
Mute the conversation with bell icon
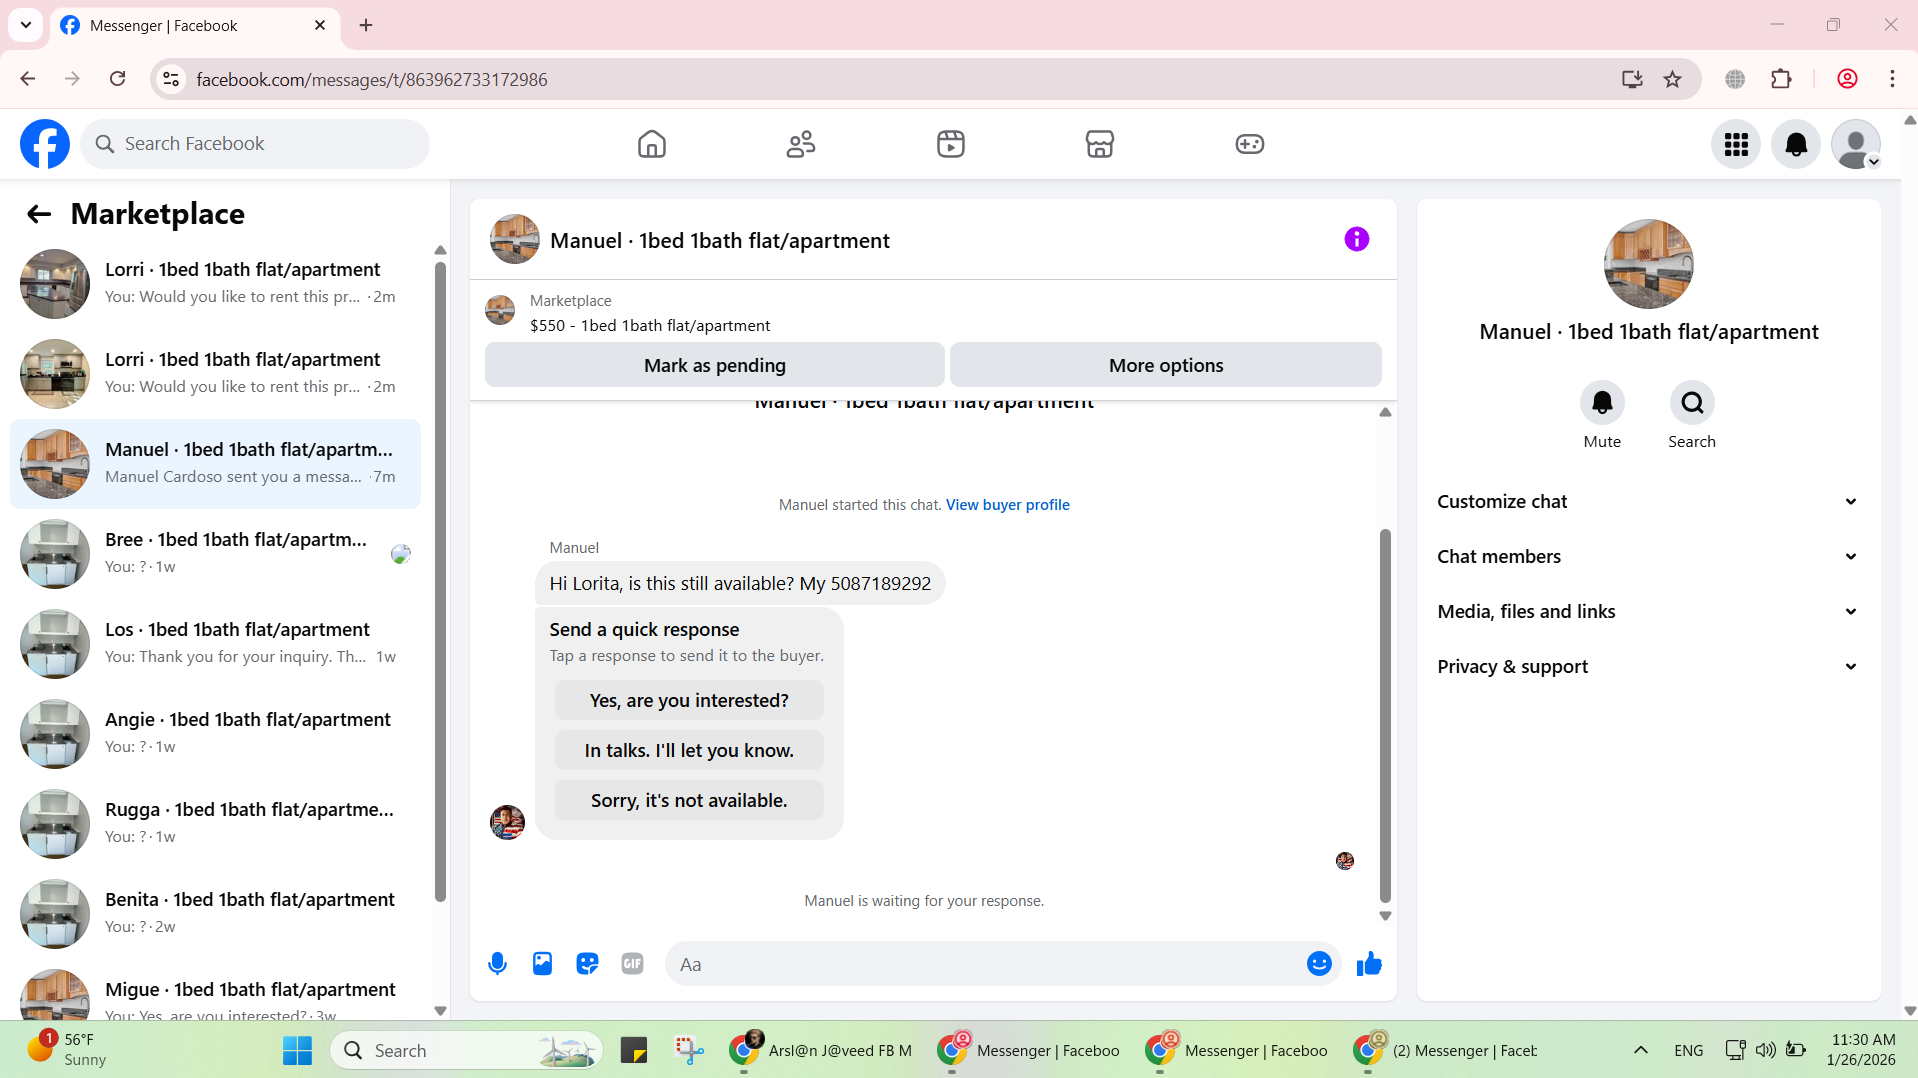tap(1602, 403)
